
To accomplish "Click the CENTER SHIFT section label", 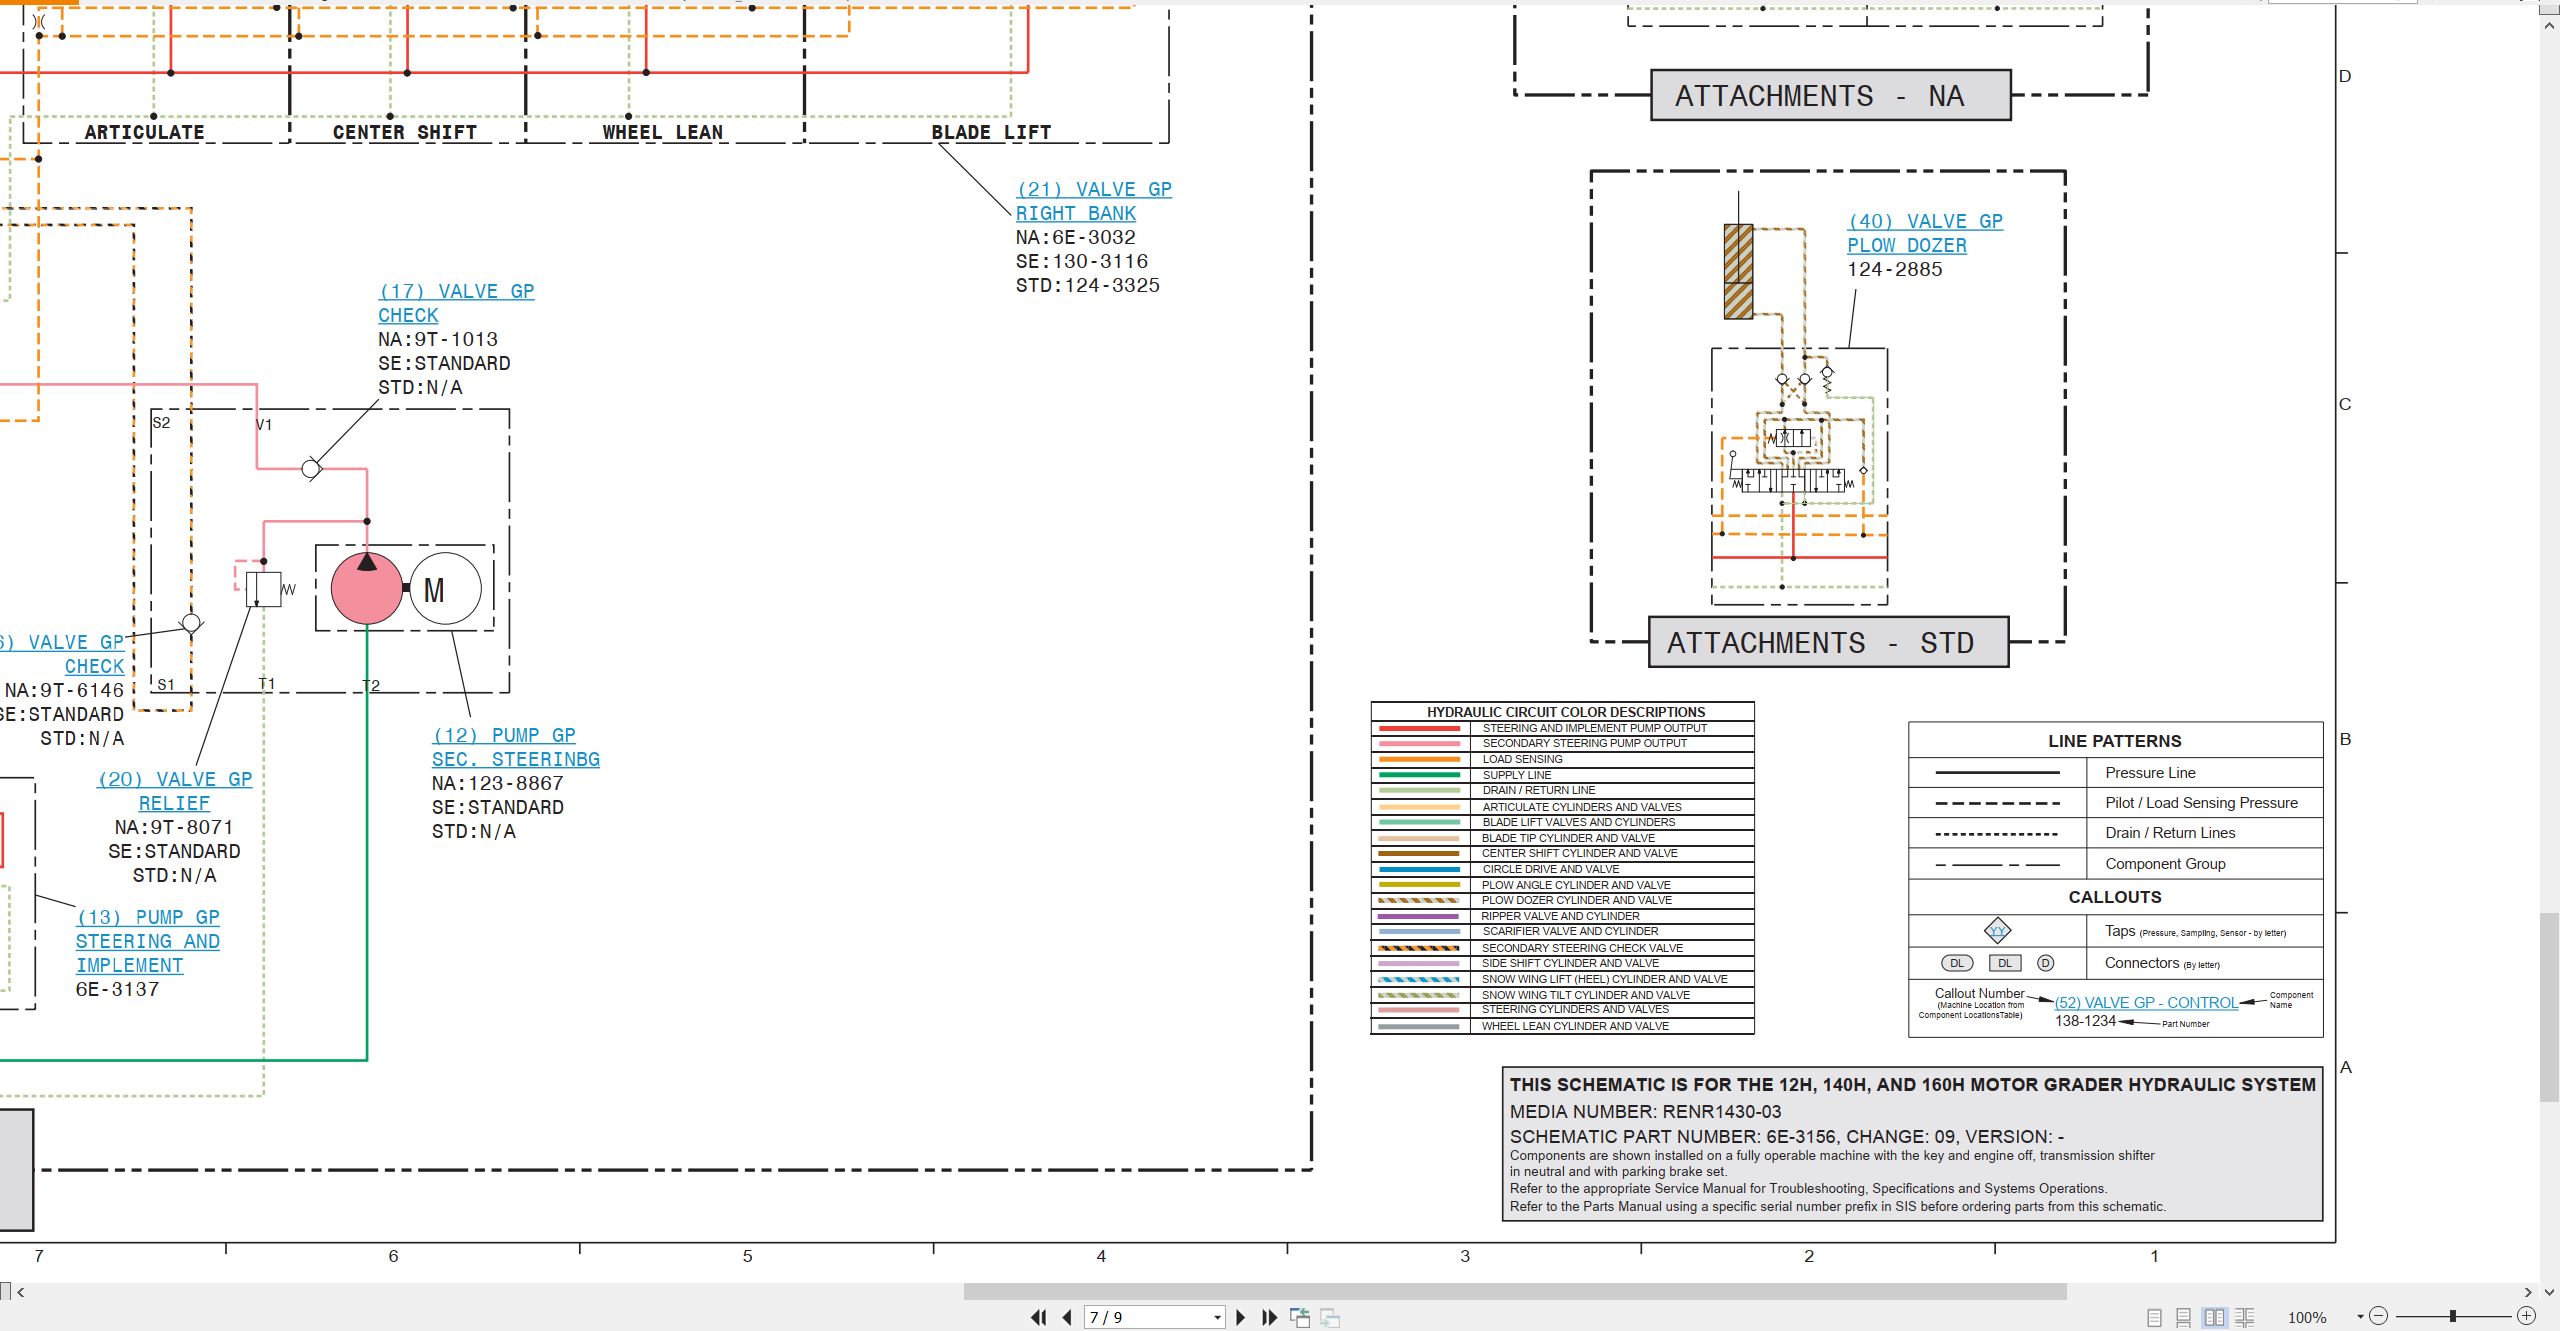I will tap(404, 132).
